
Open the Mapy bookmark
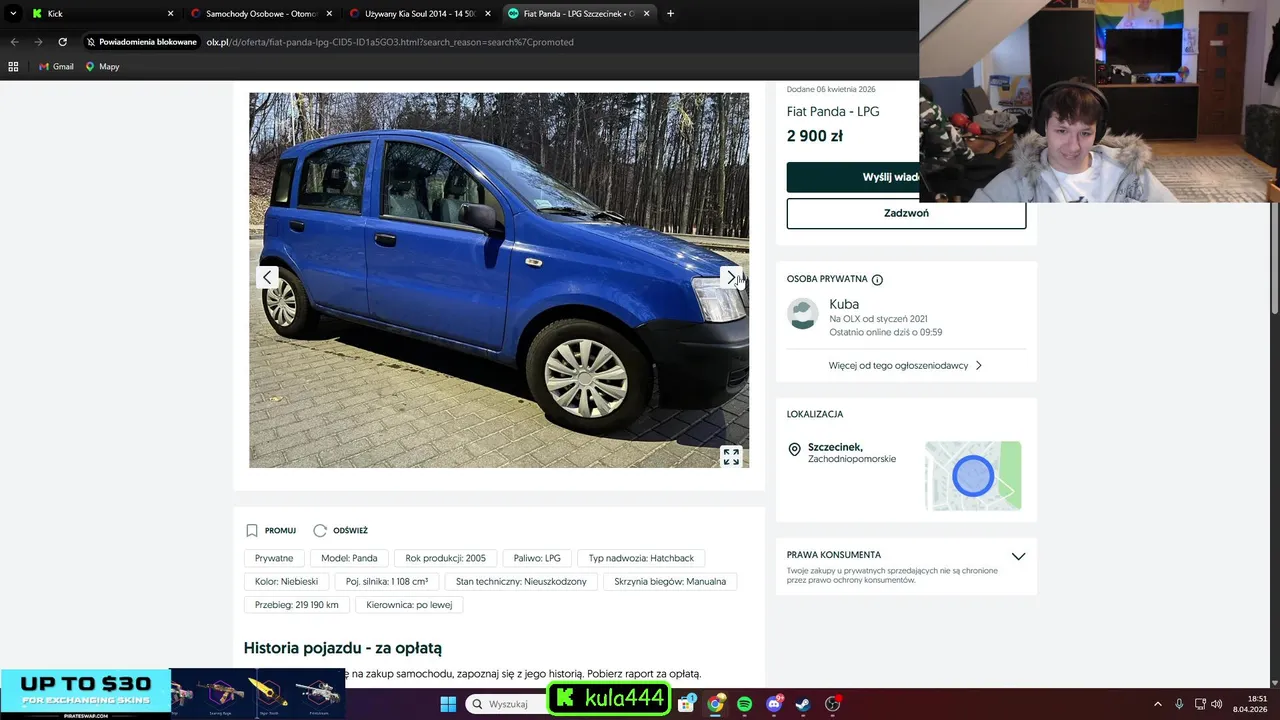[102, 66]
